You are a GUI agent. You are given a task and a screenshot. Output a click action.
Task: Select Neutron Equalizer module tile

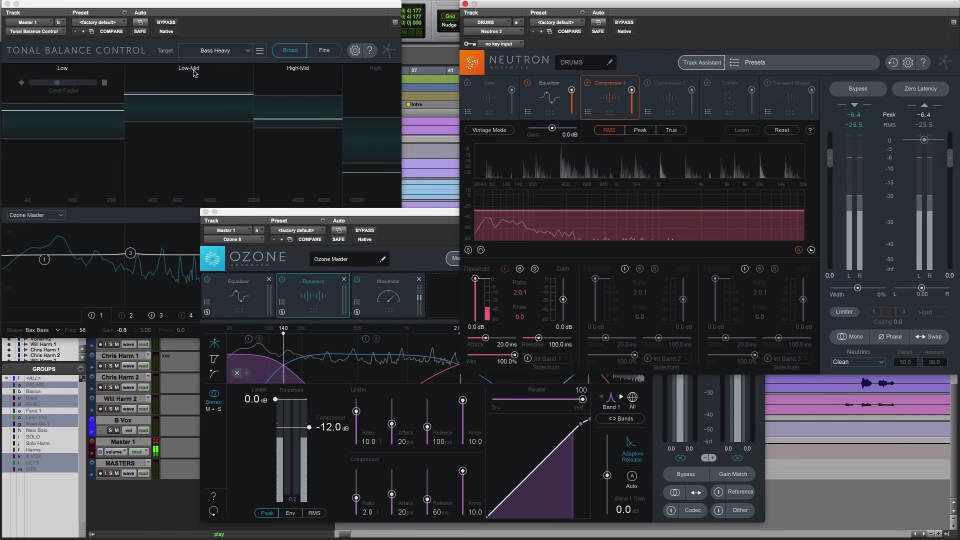point(549,97)
